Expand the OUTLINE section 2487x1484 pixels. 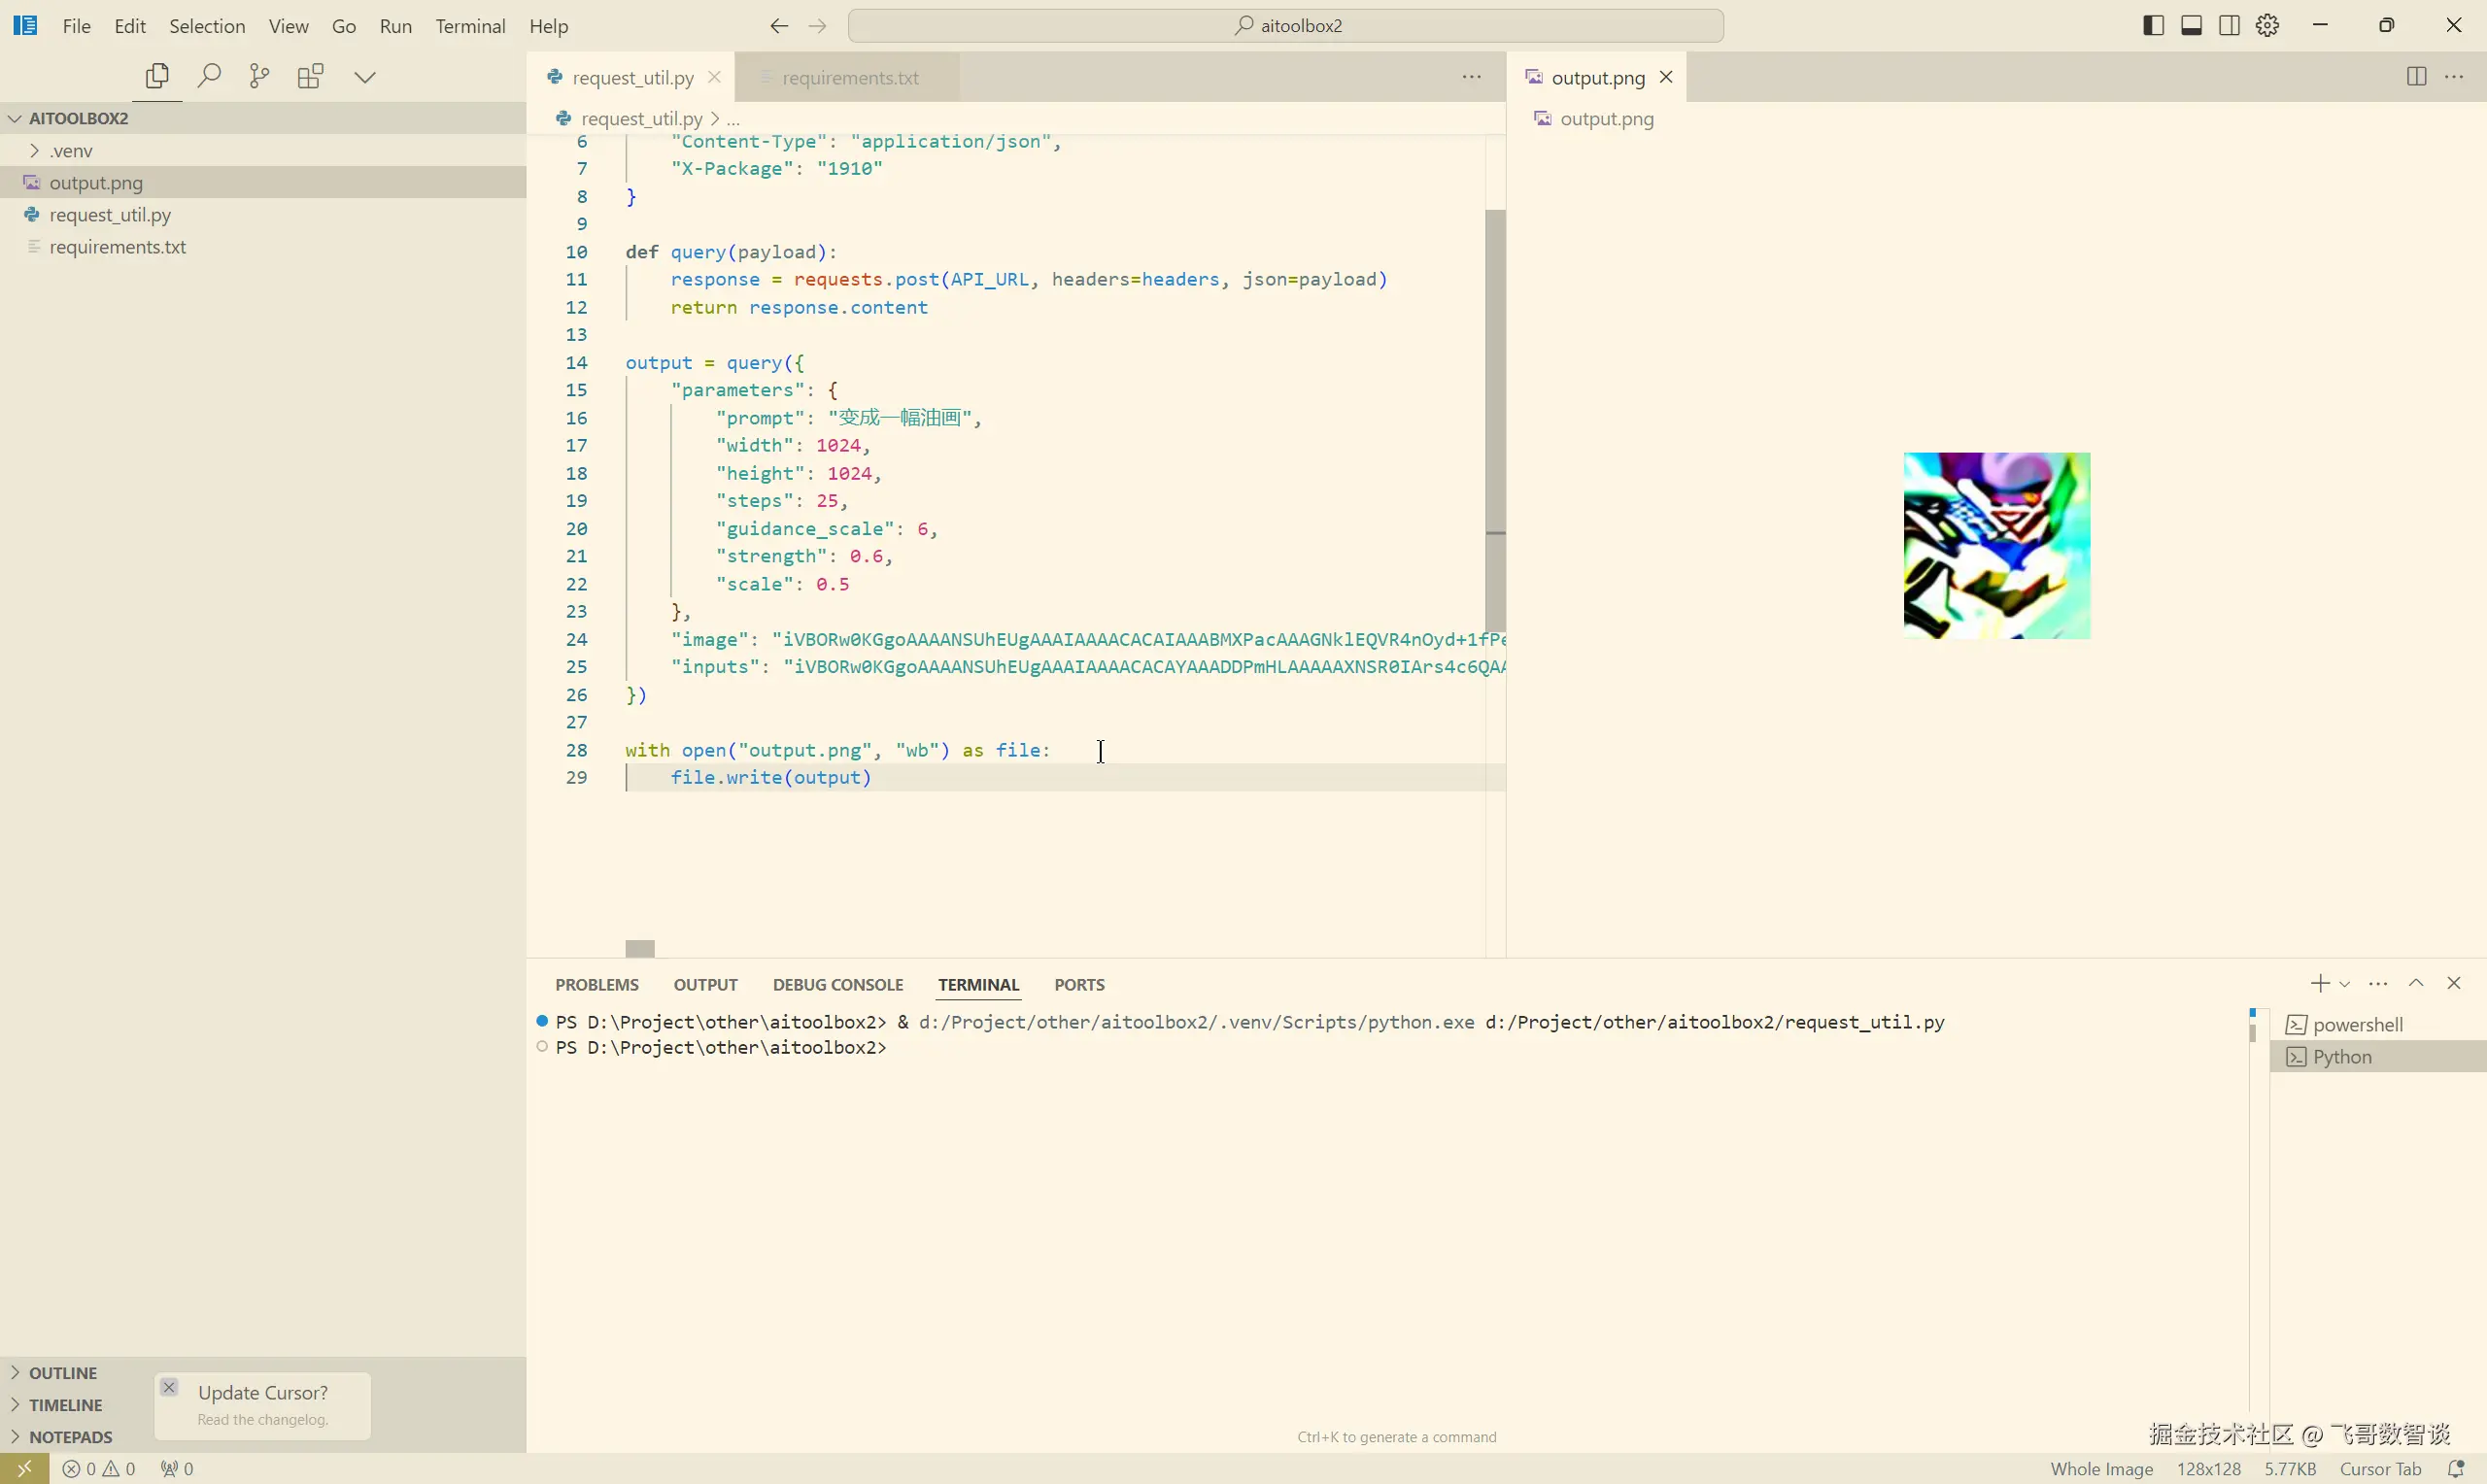(62, 1373)
